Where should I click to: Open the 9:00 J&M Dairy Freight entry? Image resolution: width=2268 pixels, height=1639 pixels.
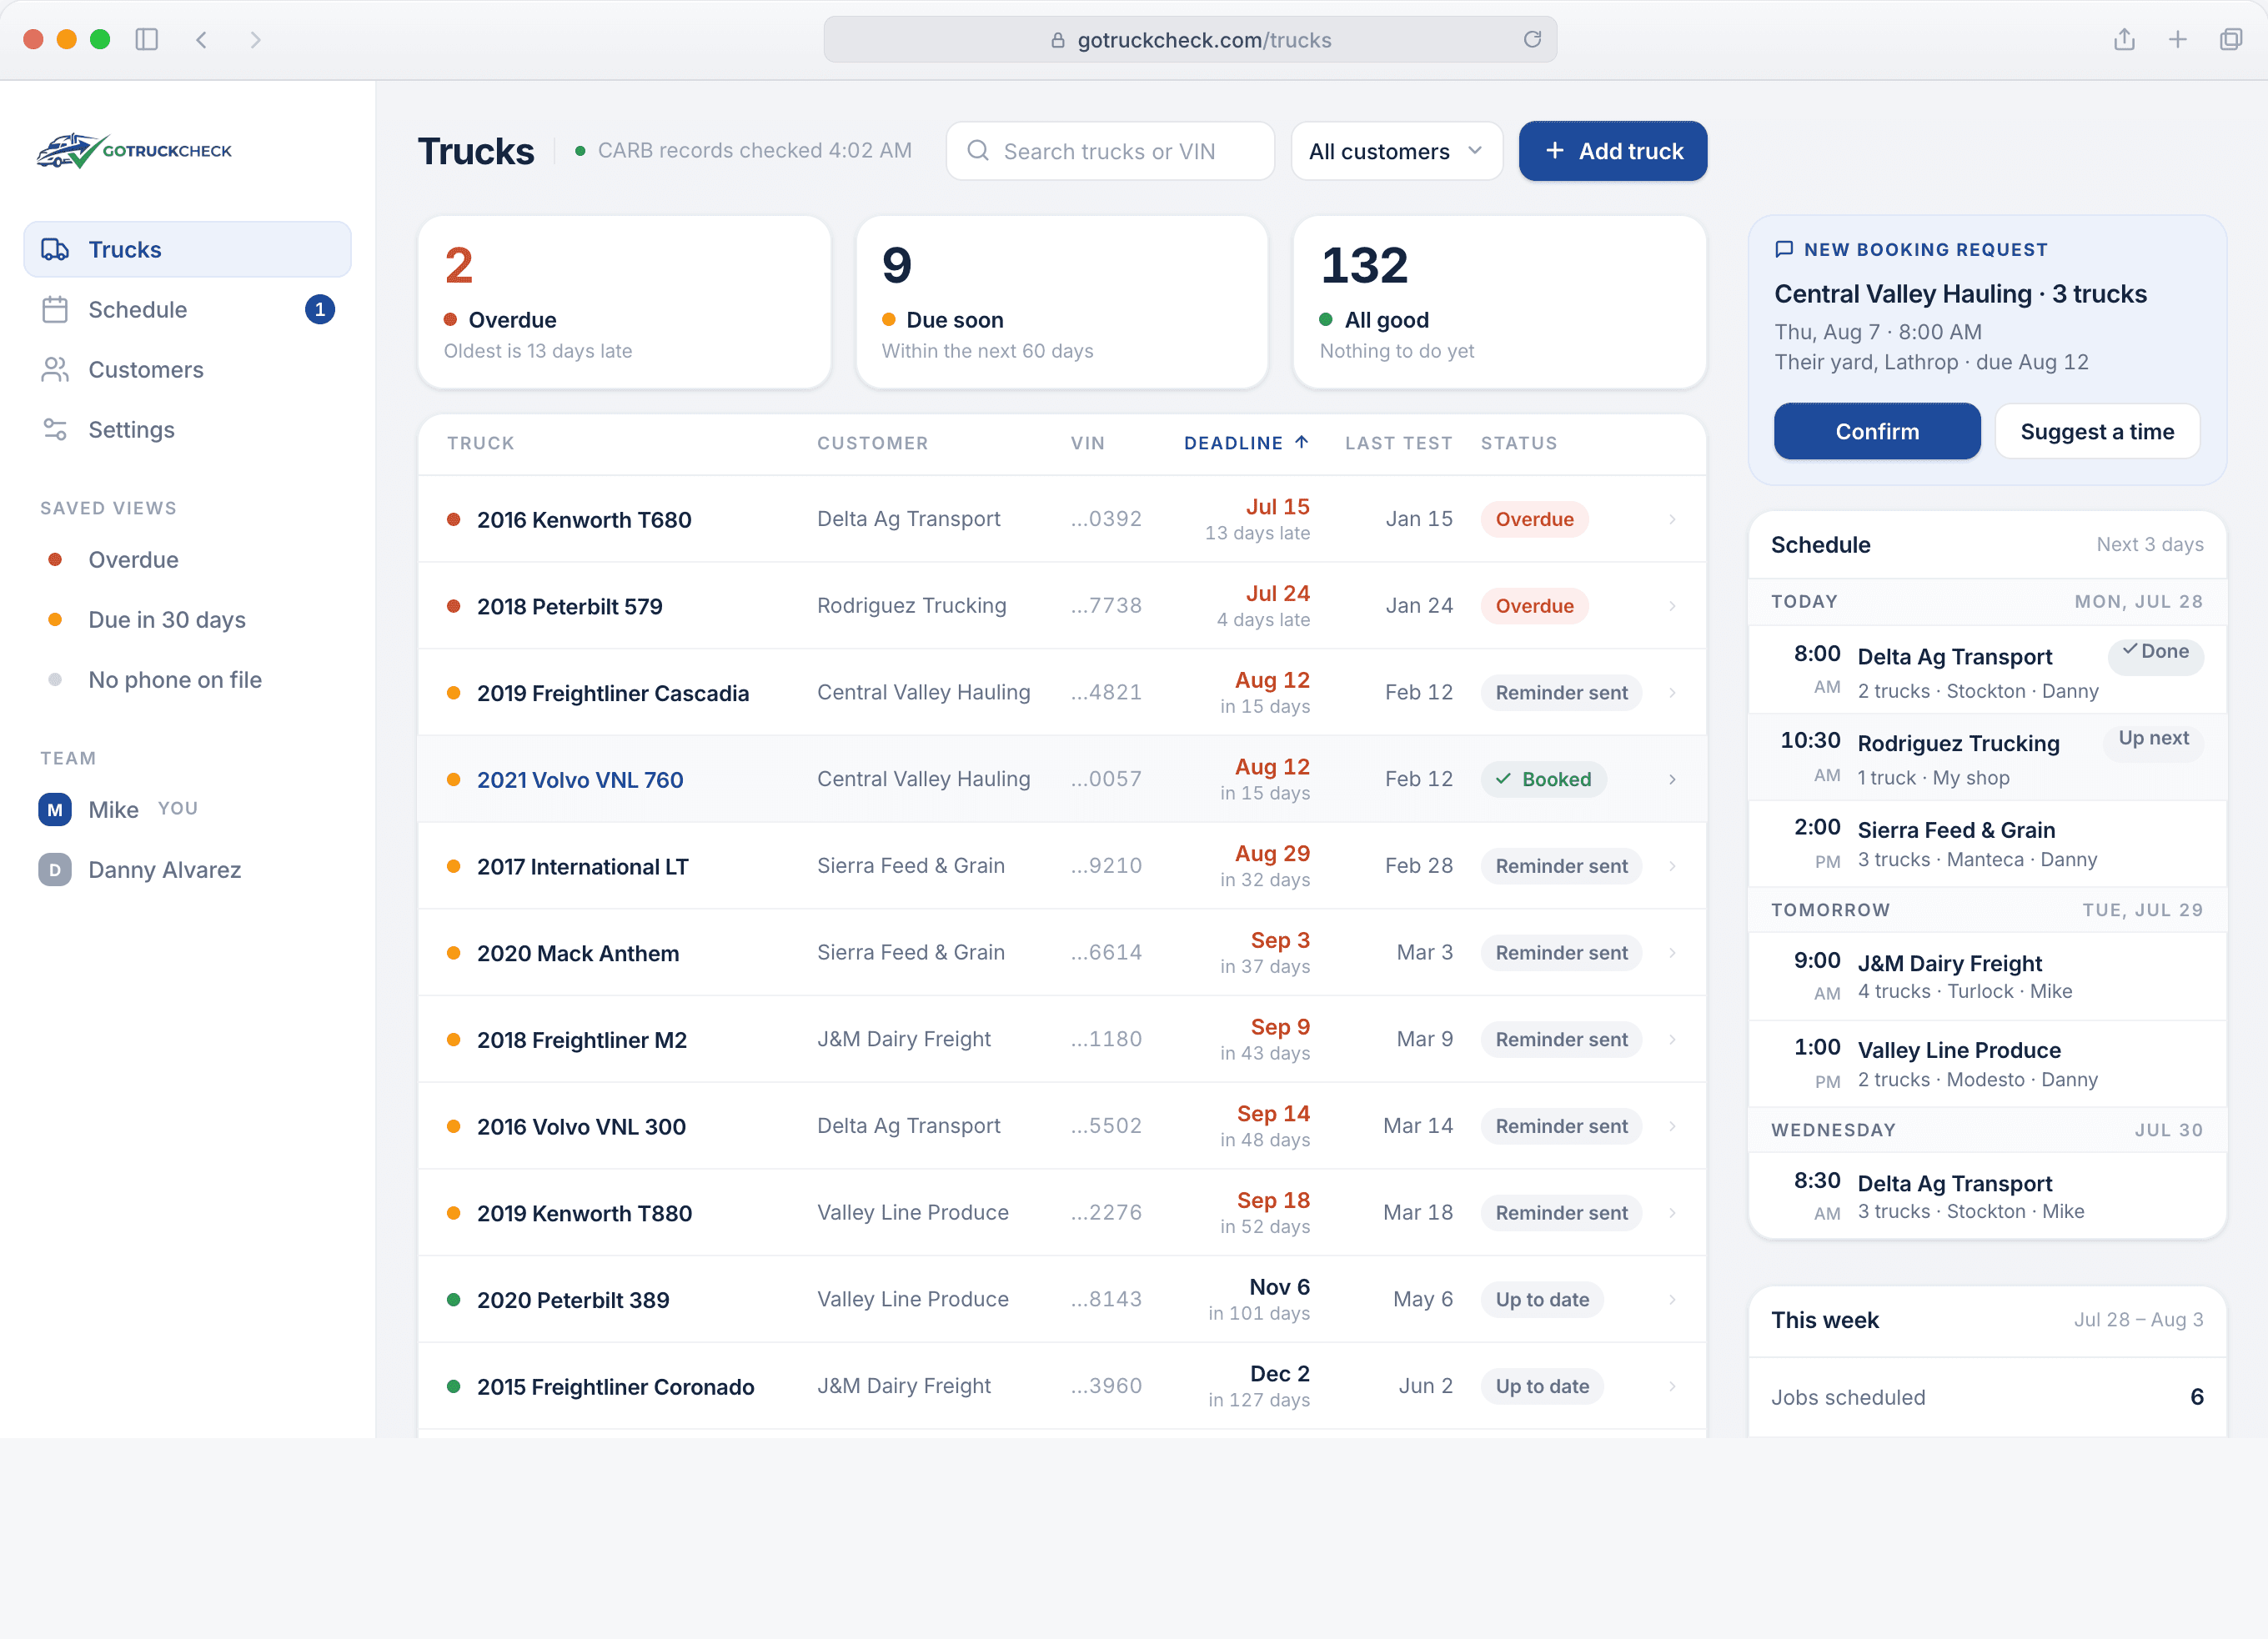[1987, 977]
